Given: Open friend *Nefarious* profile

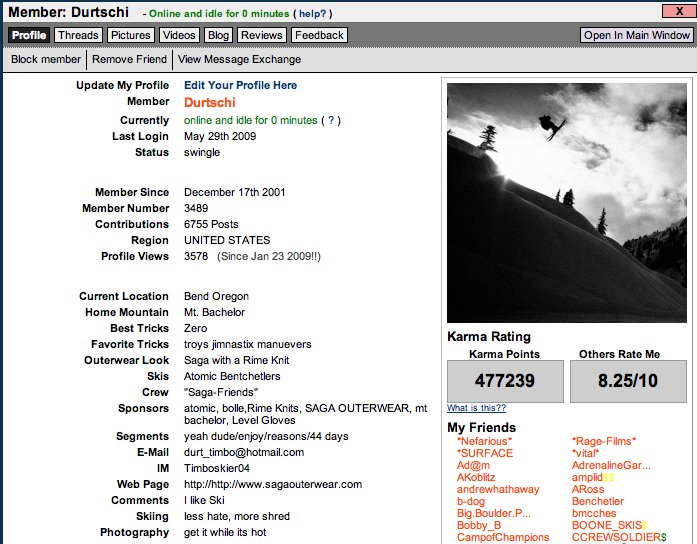Looking at the screenshot, I should click(x=485, y=441).
